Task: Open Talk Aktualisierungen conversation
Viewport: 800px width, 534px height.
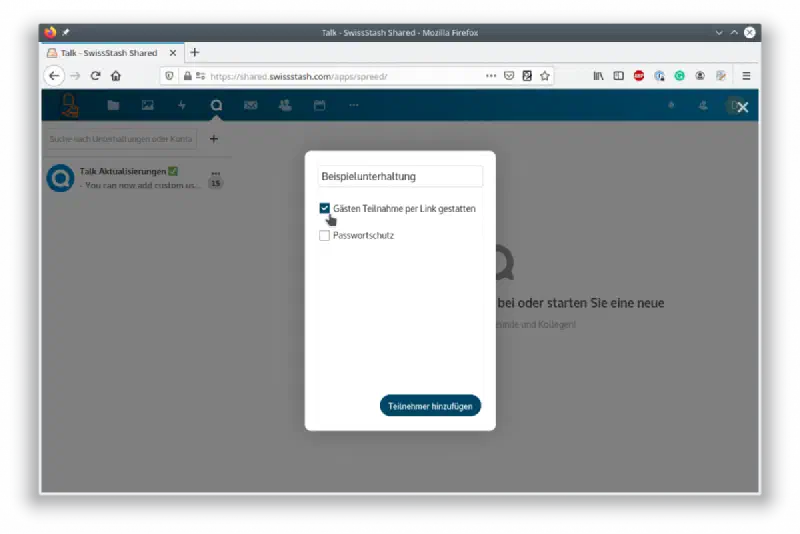Action: tap(135, 178)
